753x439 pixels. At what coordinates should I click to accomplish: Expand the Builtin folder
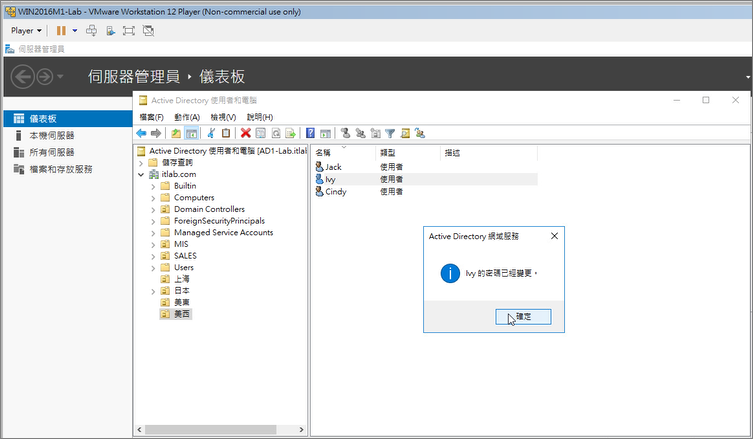153,186
